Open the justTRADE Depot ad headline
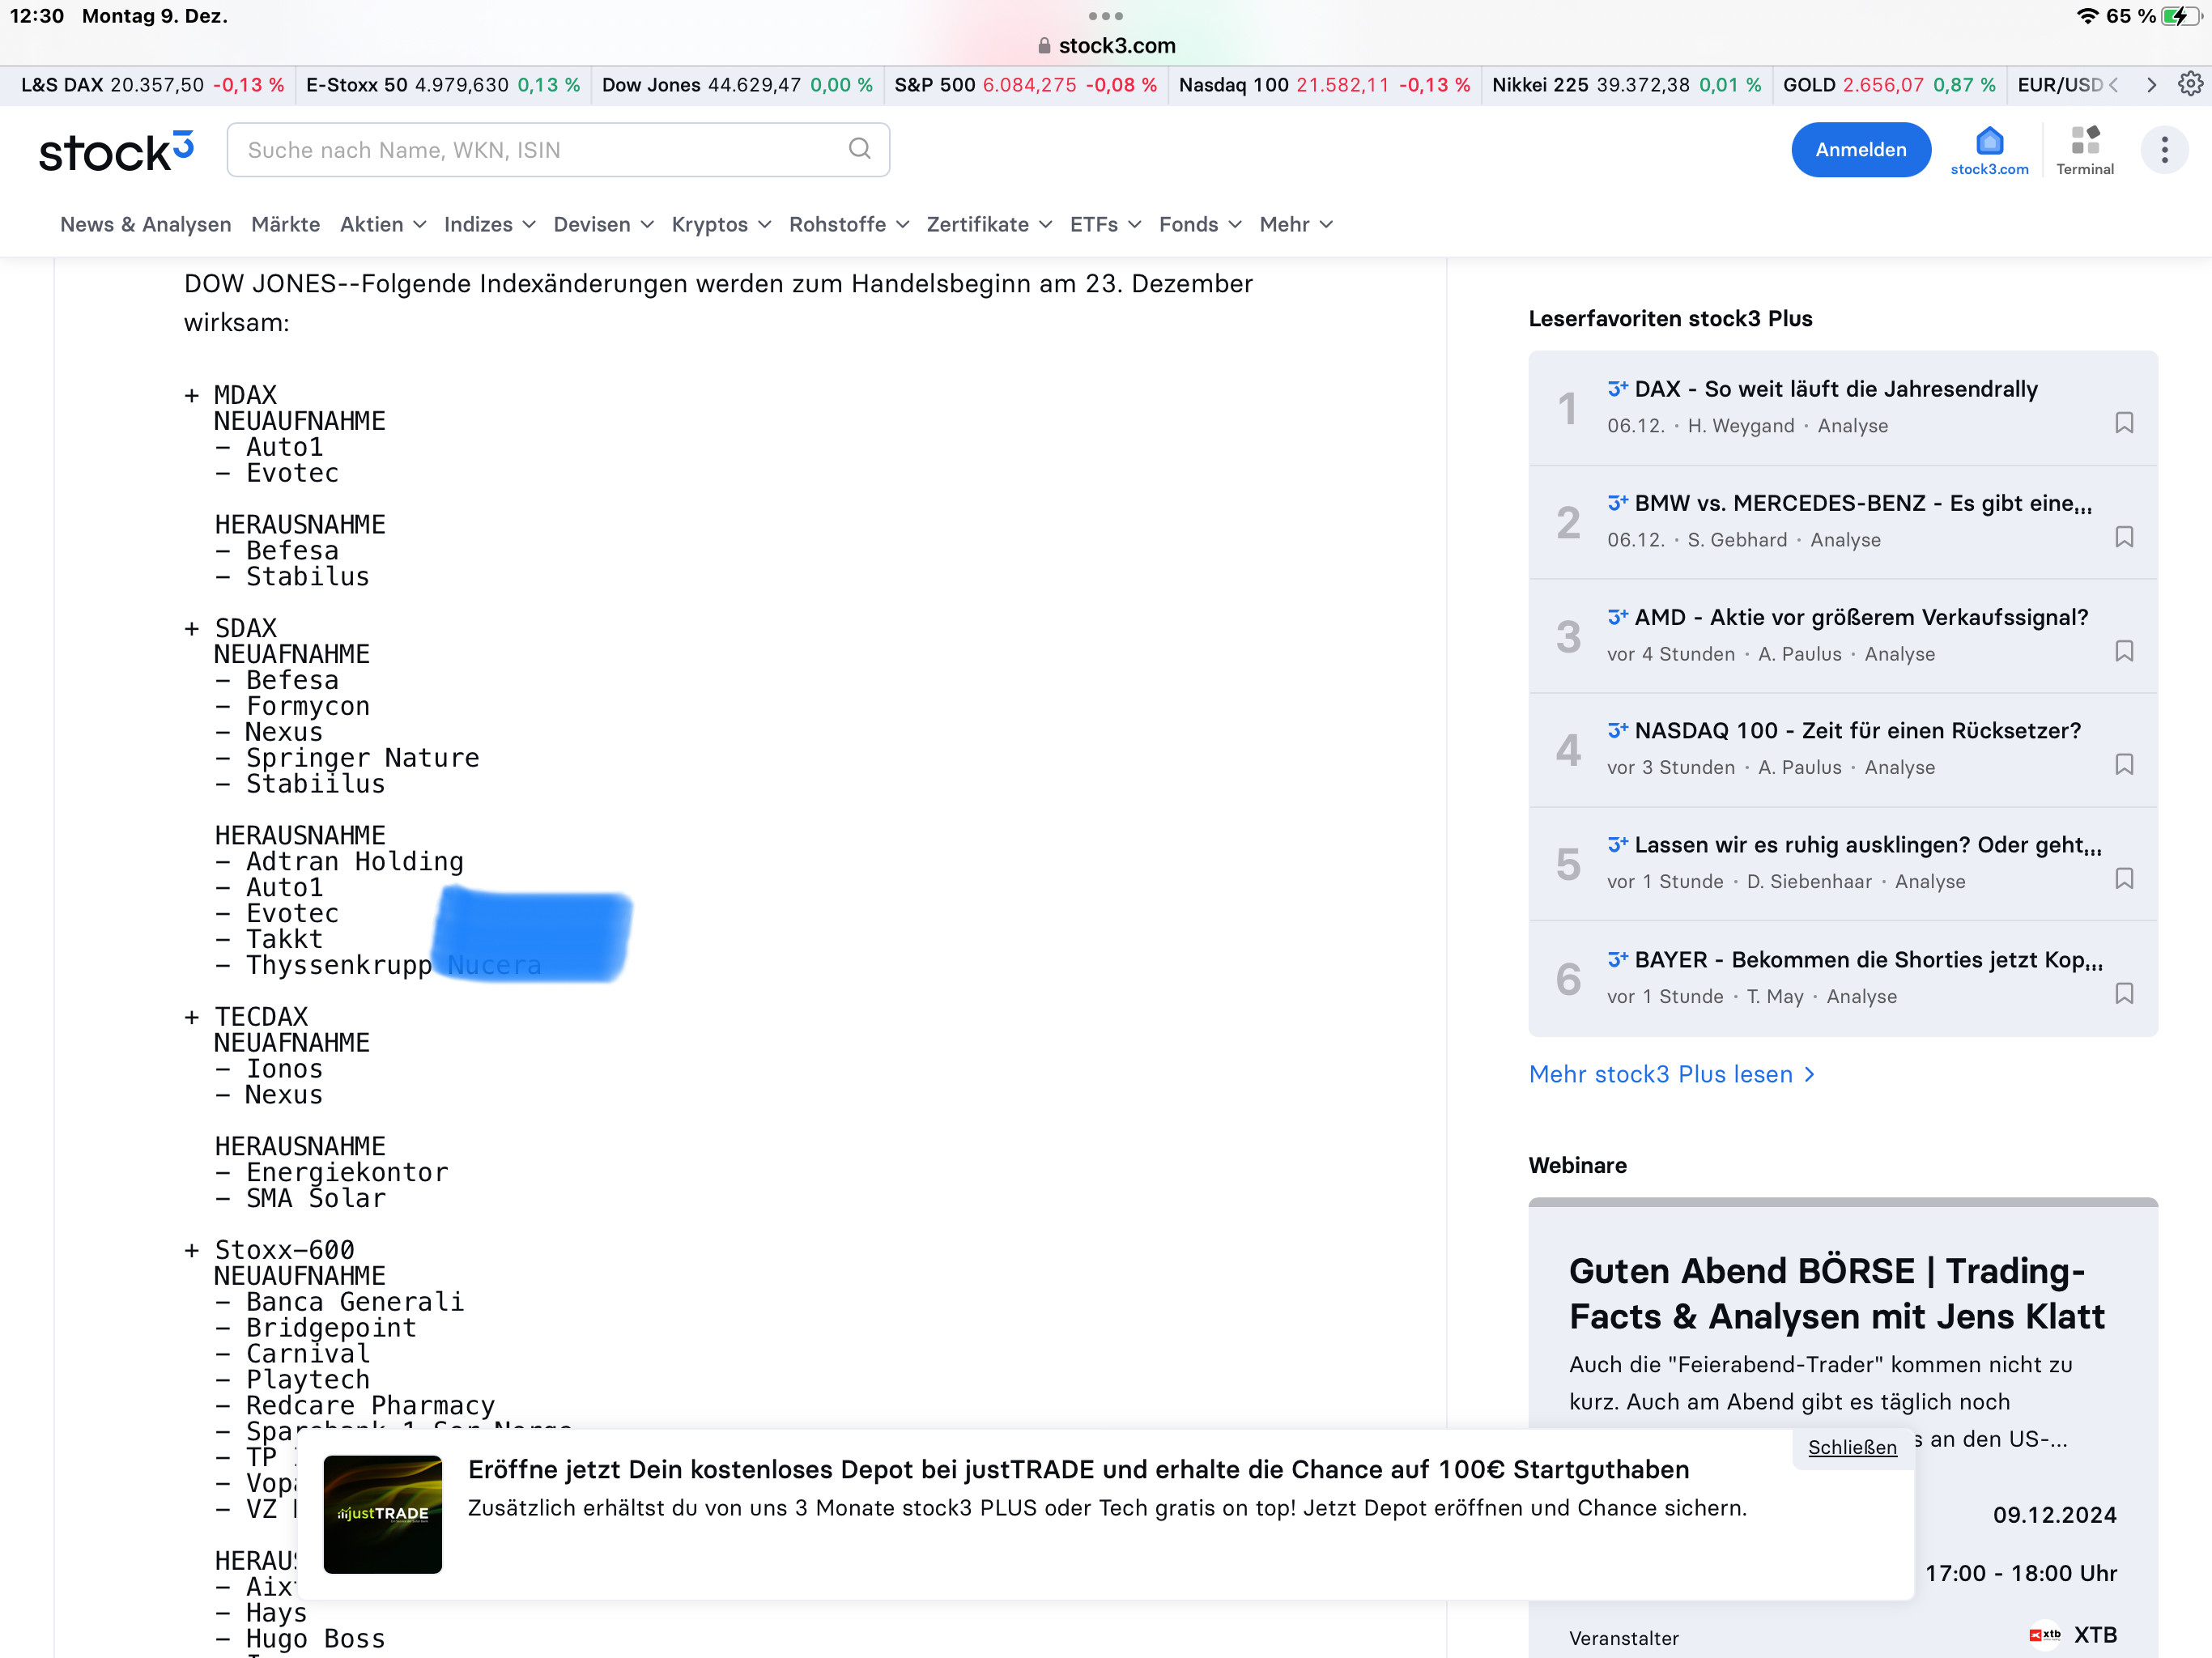2212x1658 pixels. tap(1078, 1469)
